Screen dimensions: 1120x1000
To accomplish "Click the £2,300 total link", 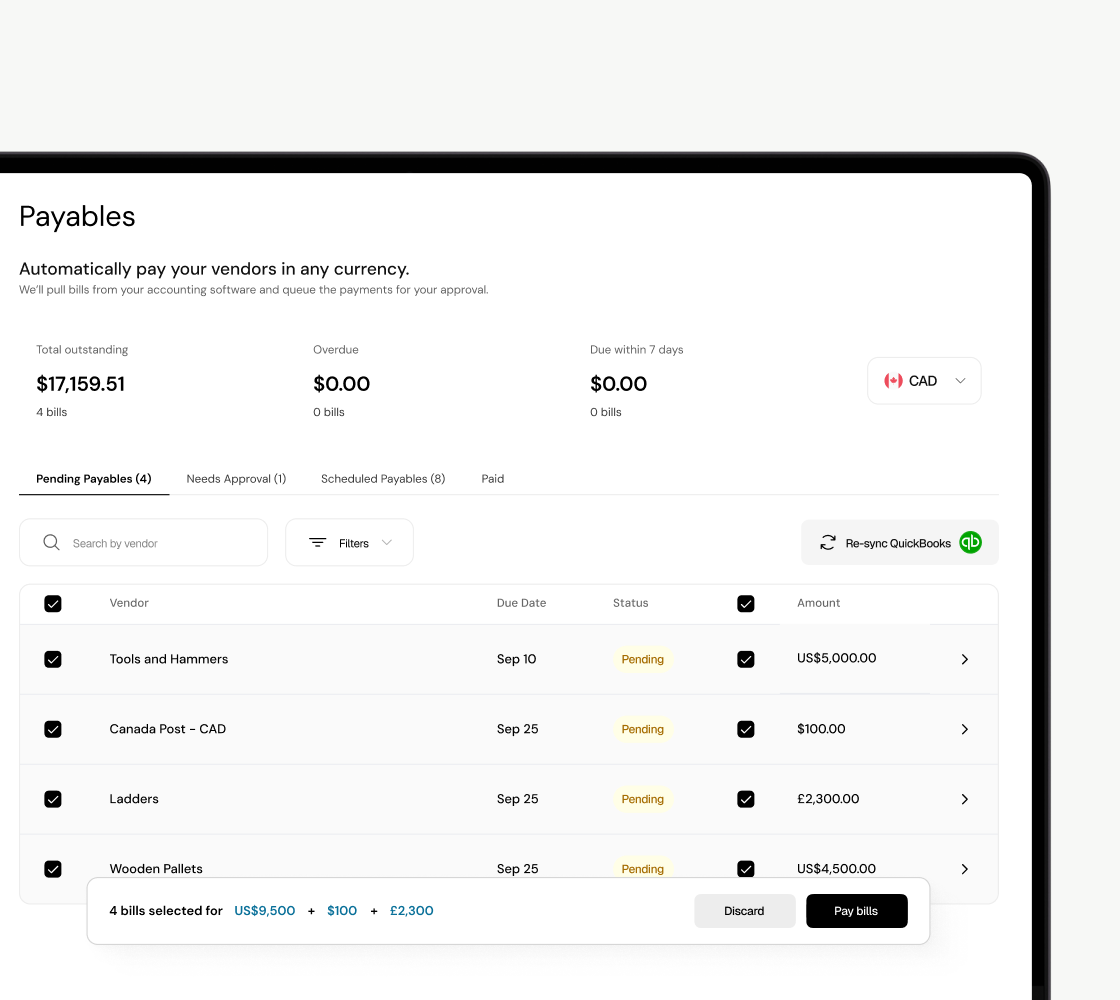I will point(411,911).
